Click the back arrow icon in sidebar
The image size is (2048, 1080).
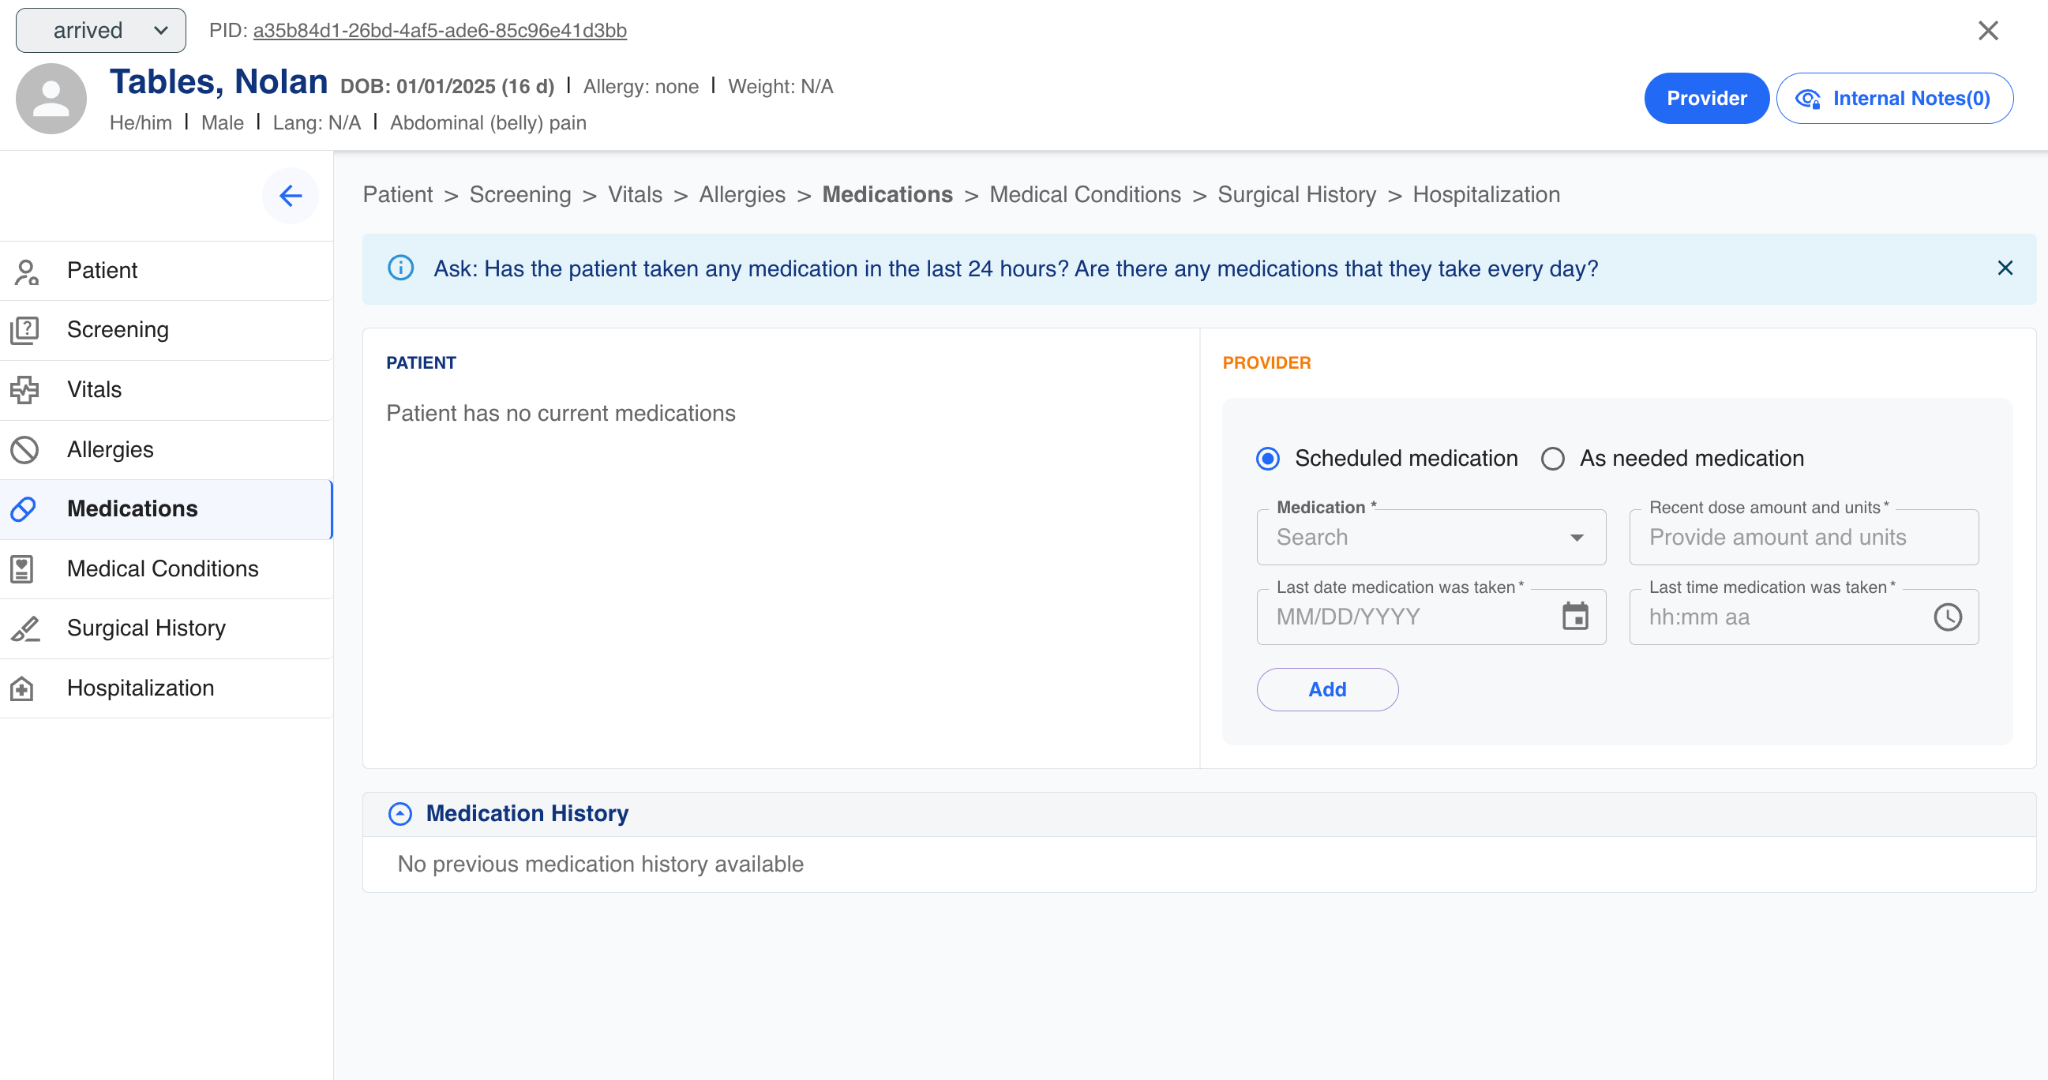tap(290, 196)
